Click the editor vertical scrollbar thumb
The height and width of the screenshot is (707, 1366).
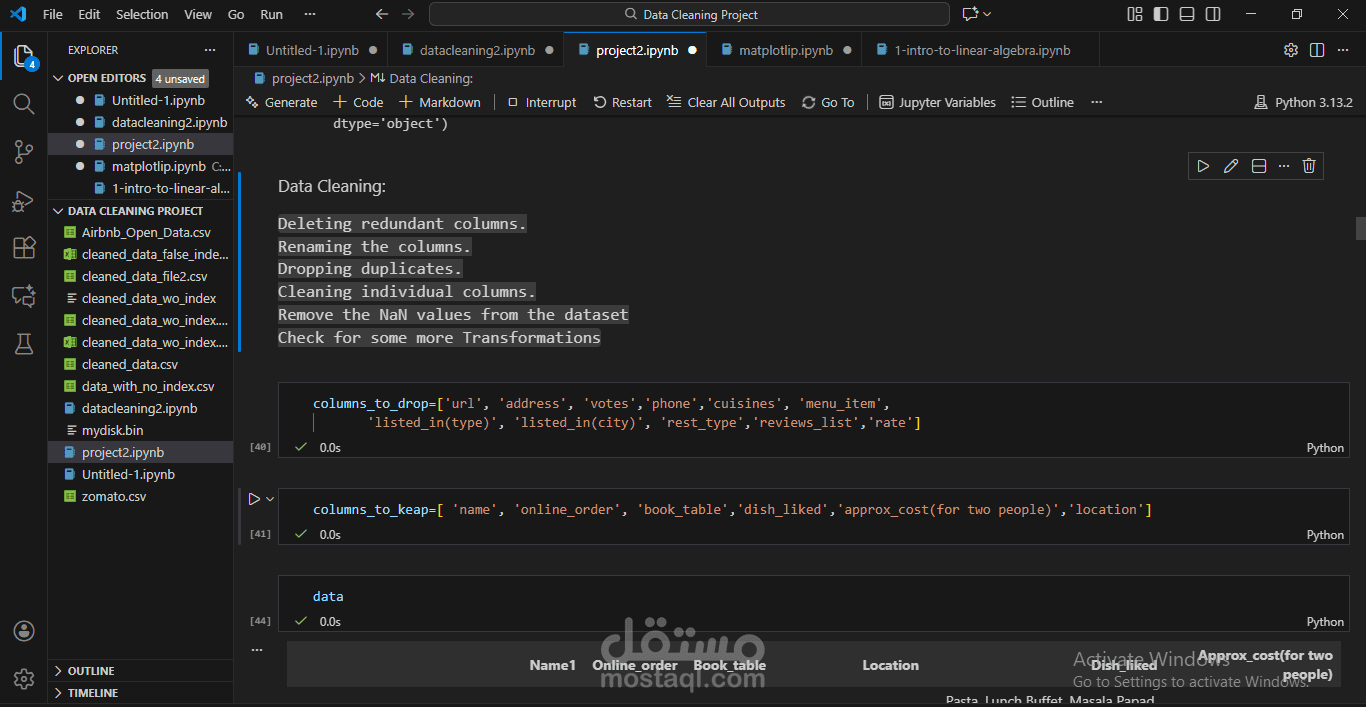point(1360,228)
